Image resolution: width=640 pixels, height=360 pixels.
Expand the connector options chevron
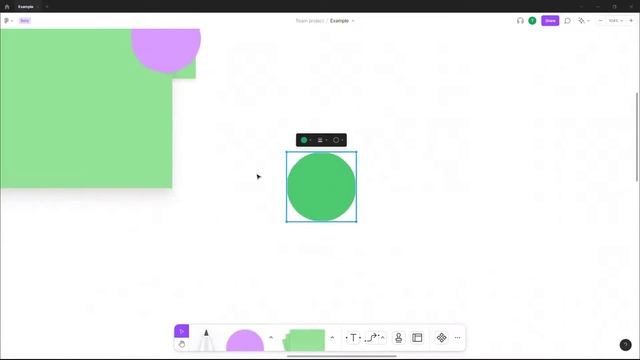382,338
